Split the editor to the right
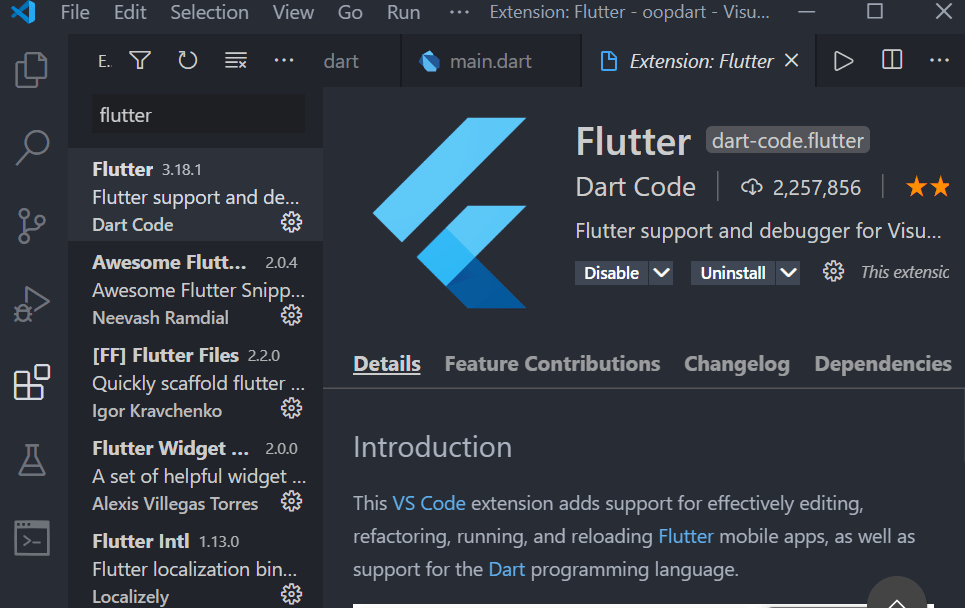This screenshot has width=965, height=608. [x=892, y=60]
